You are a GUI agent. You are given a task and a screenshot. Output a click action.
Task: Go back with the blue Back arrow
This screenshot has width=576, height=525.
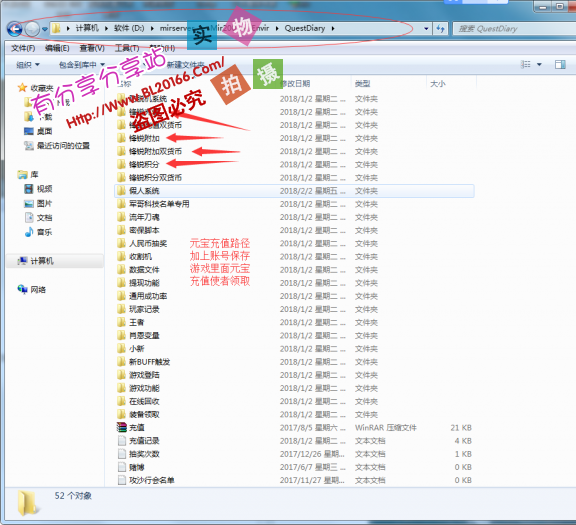click(x=14, y=29)
